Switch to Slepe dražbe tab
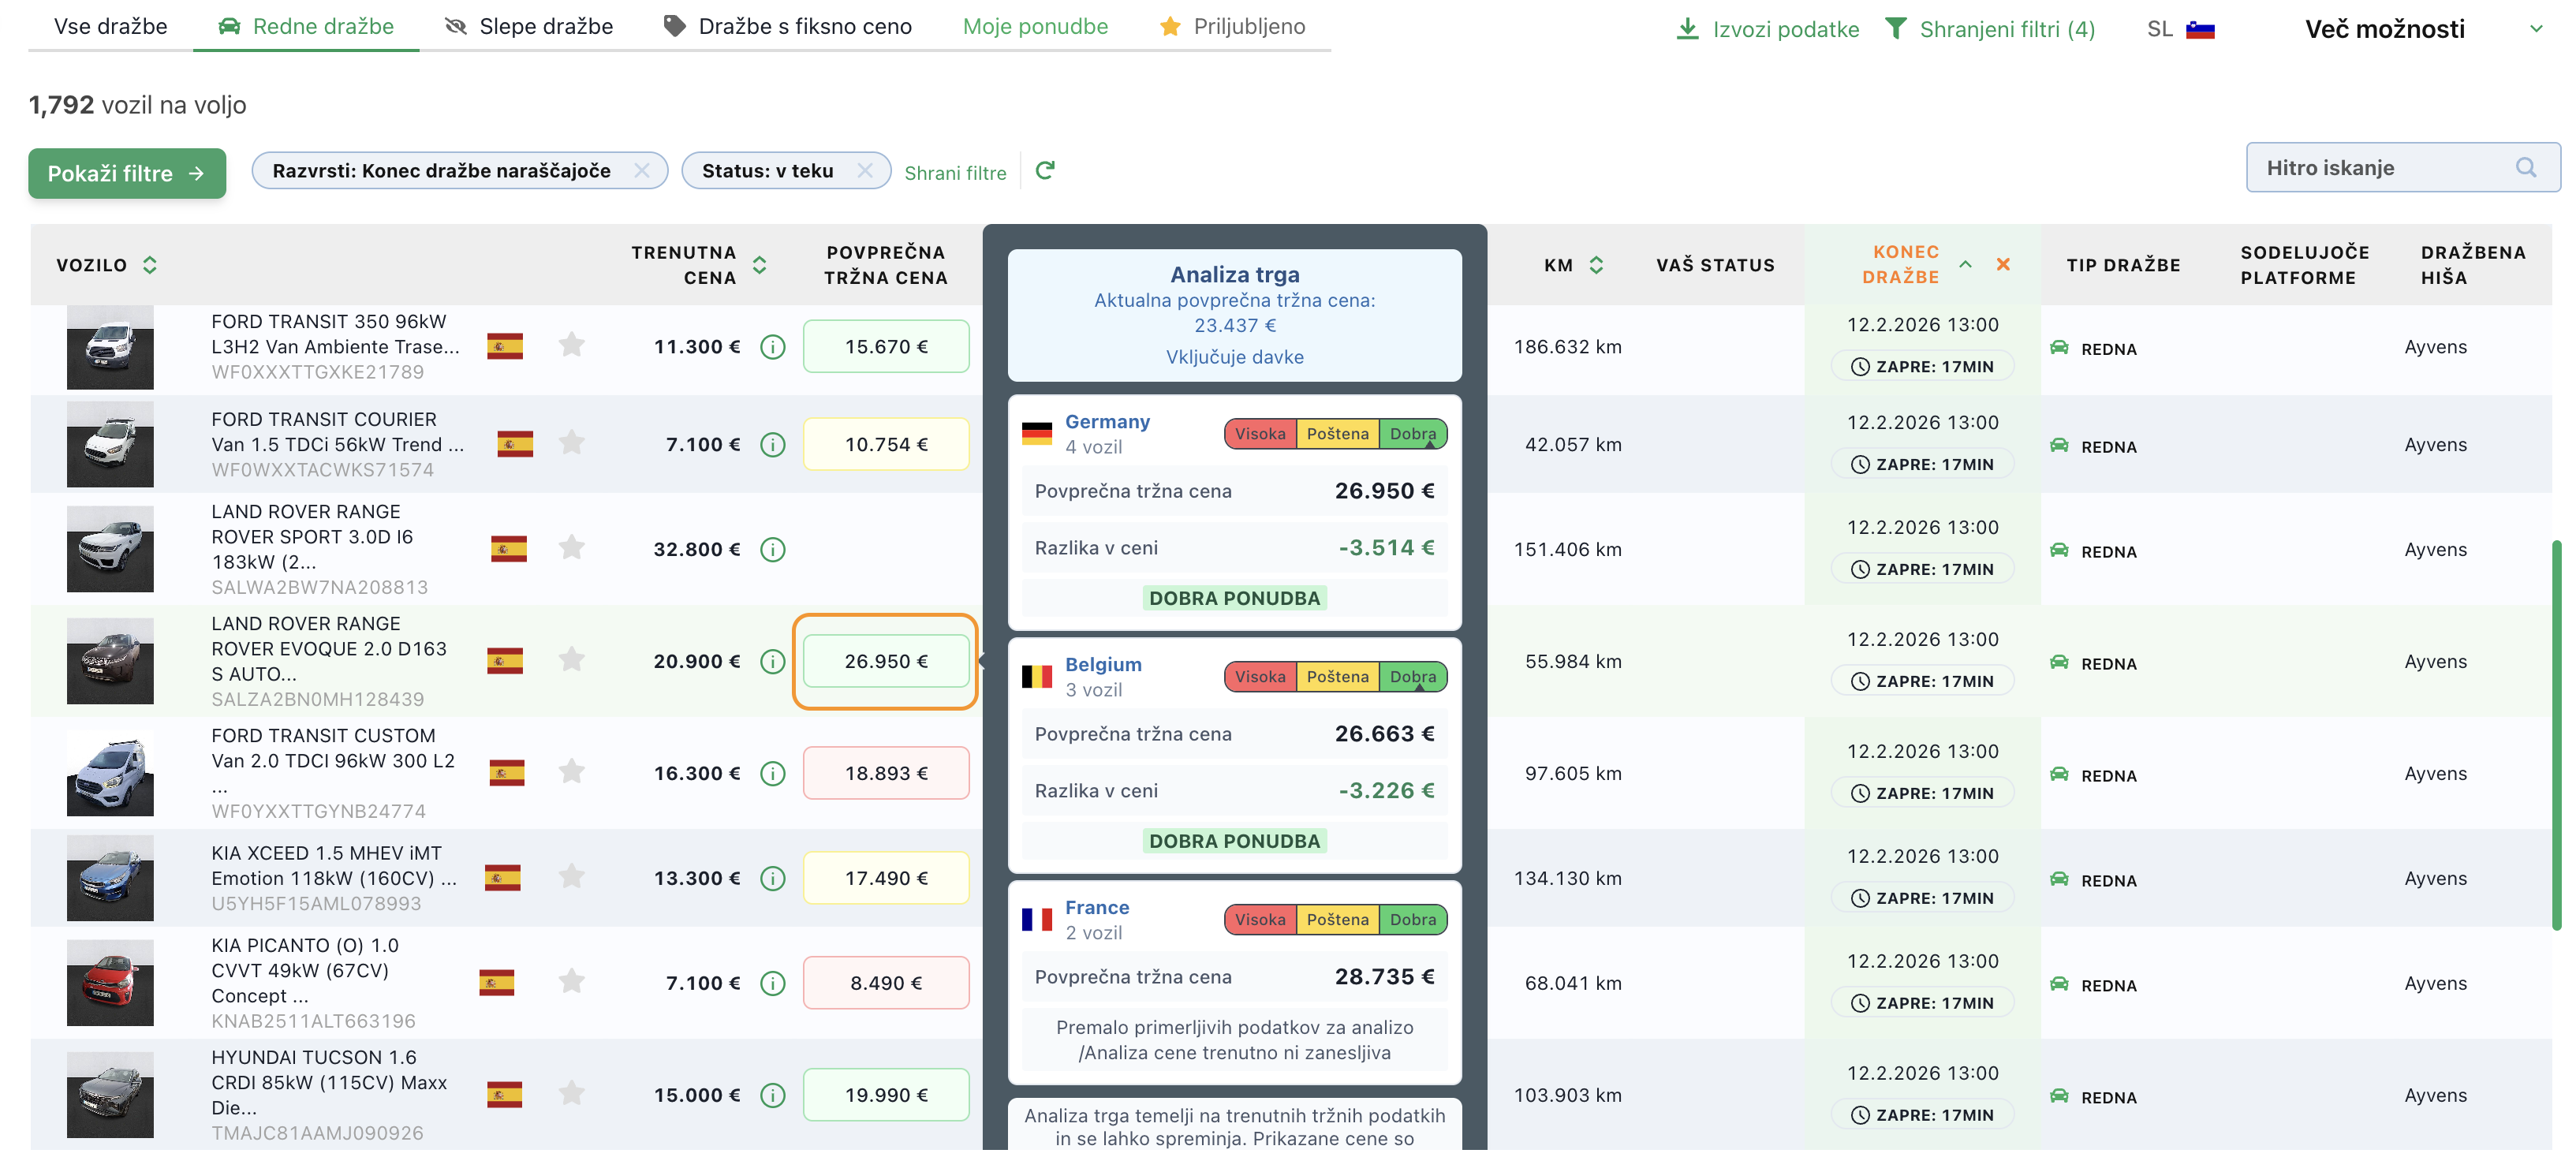 coord(528,27)
